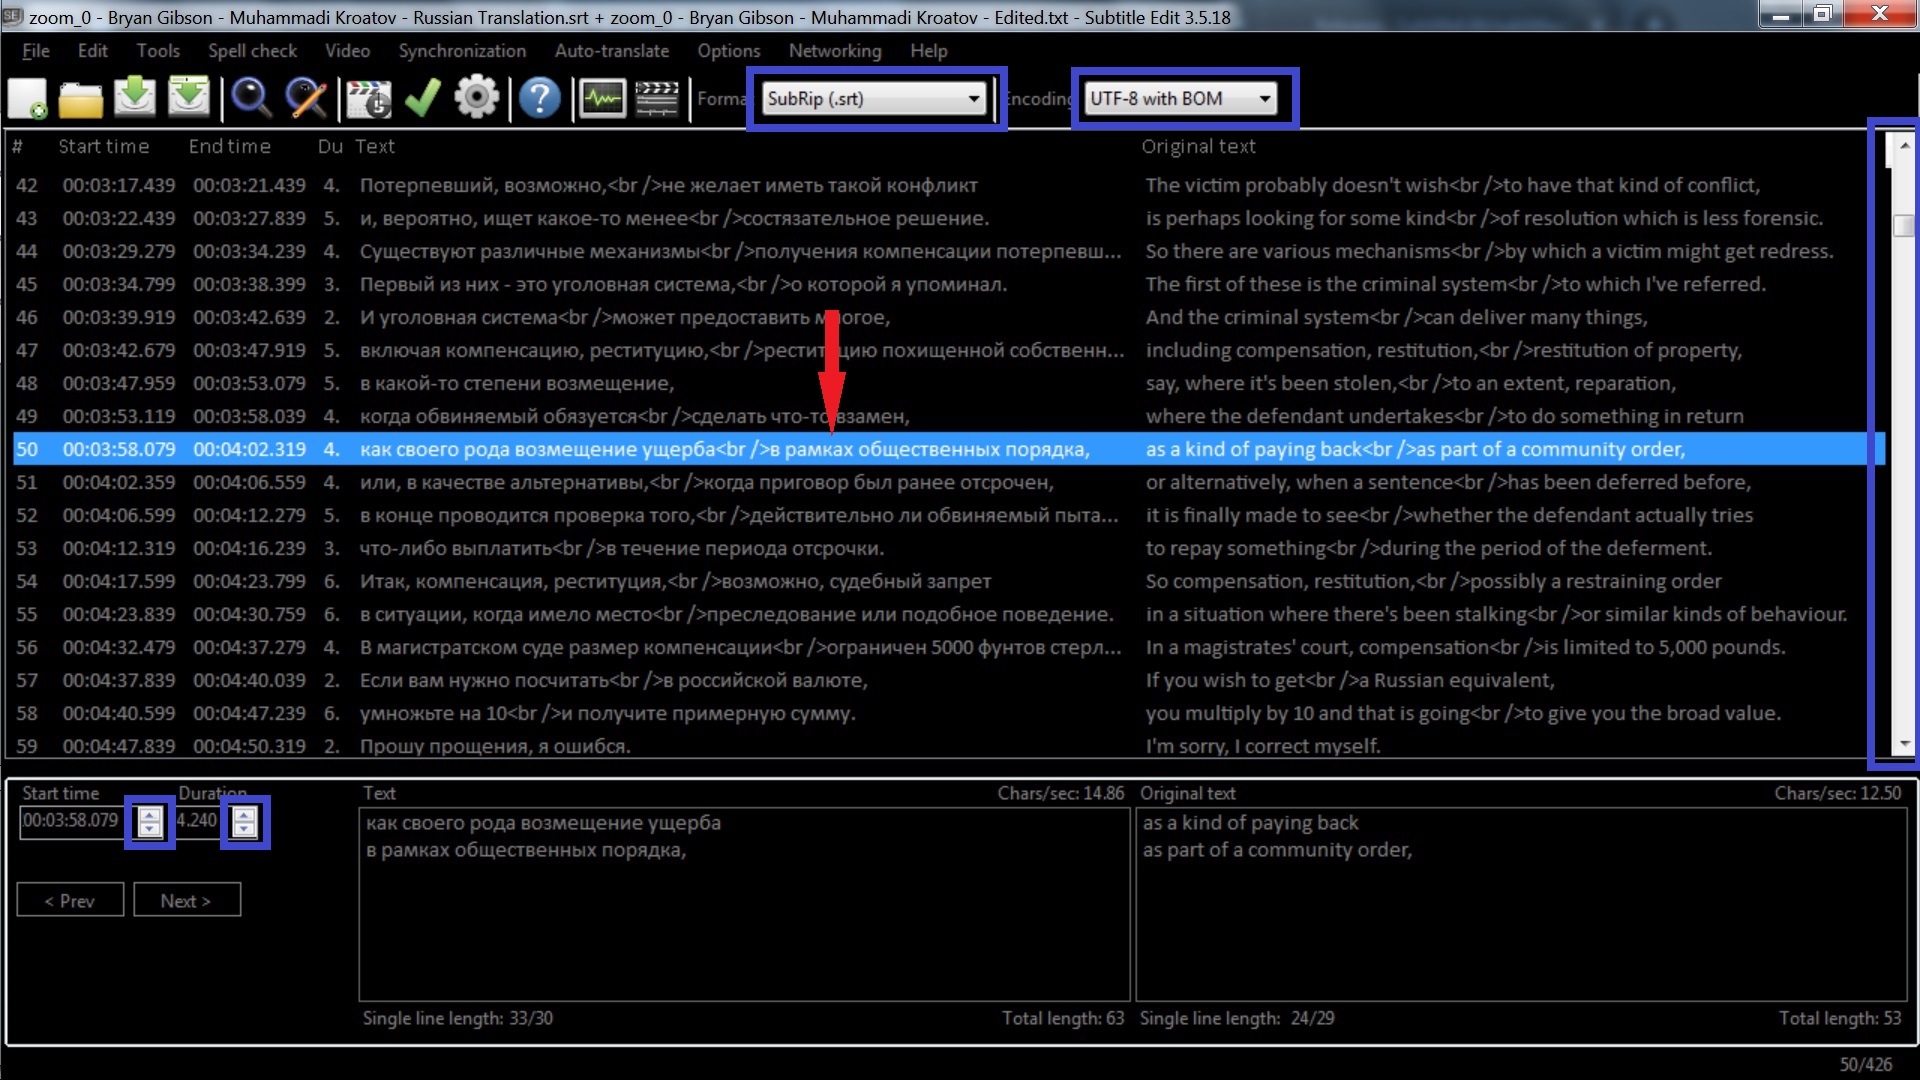Open the Tools menu
1920x1080 pixels.
coord(158,51)
